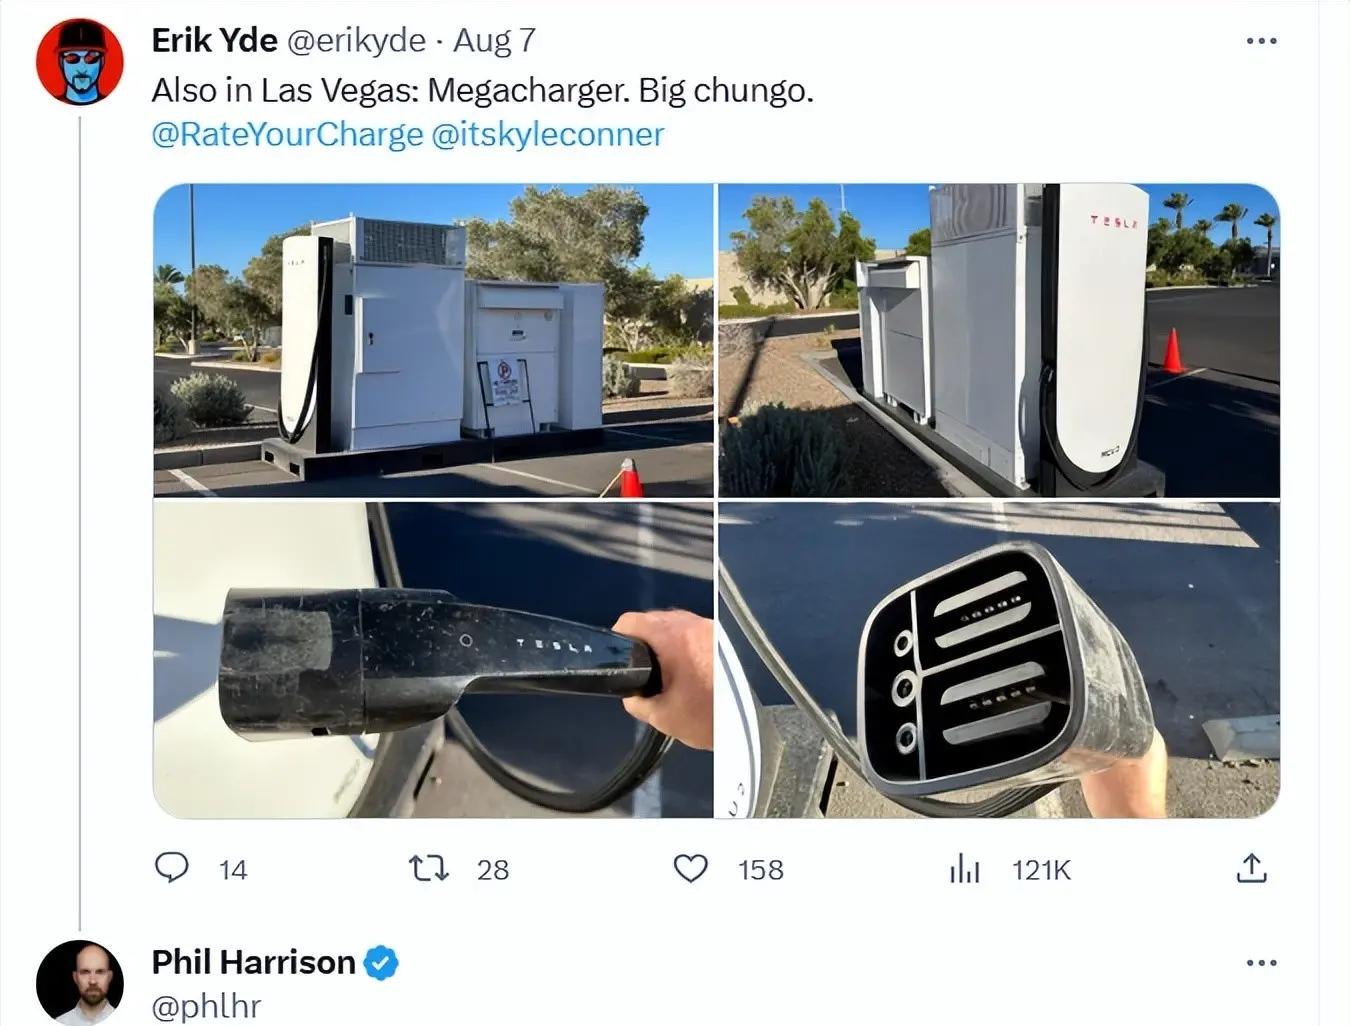
Task: Expand the more options menu on Phil's reply
Action: (1262, 963)
